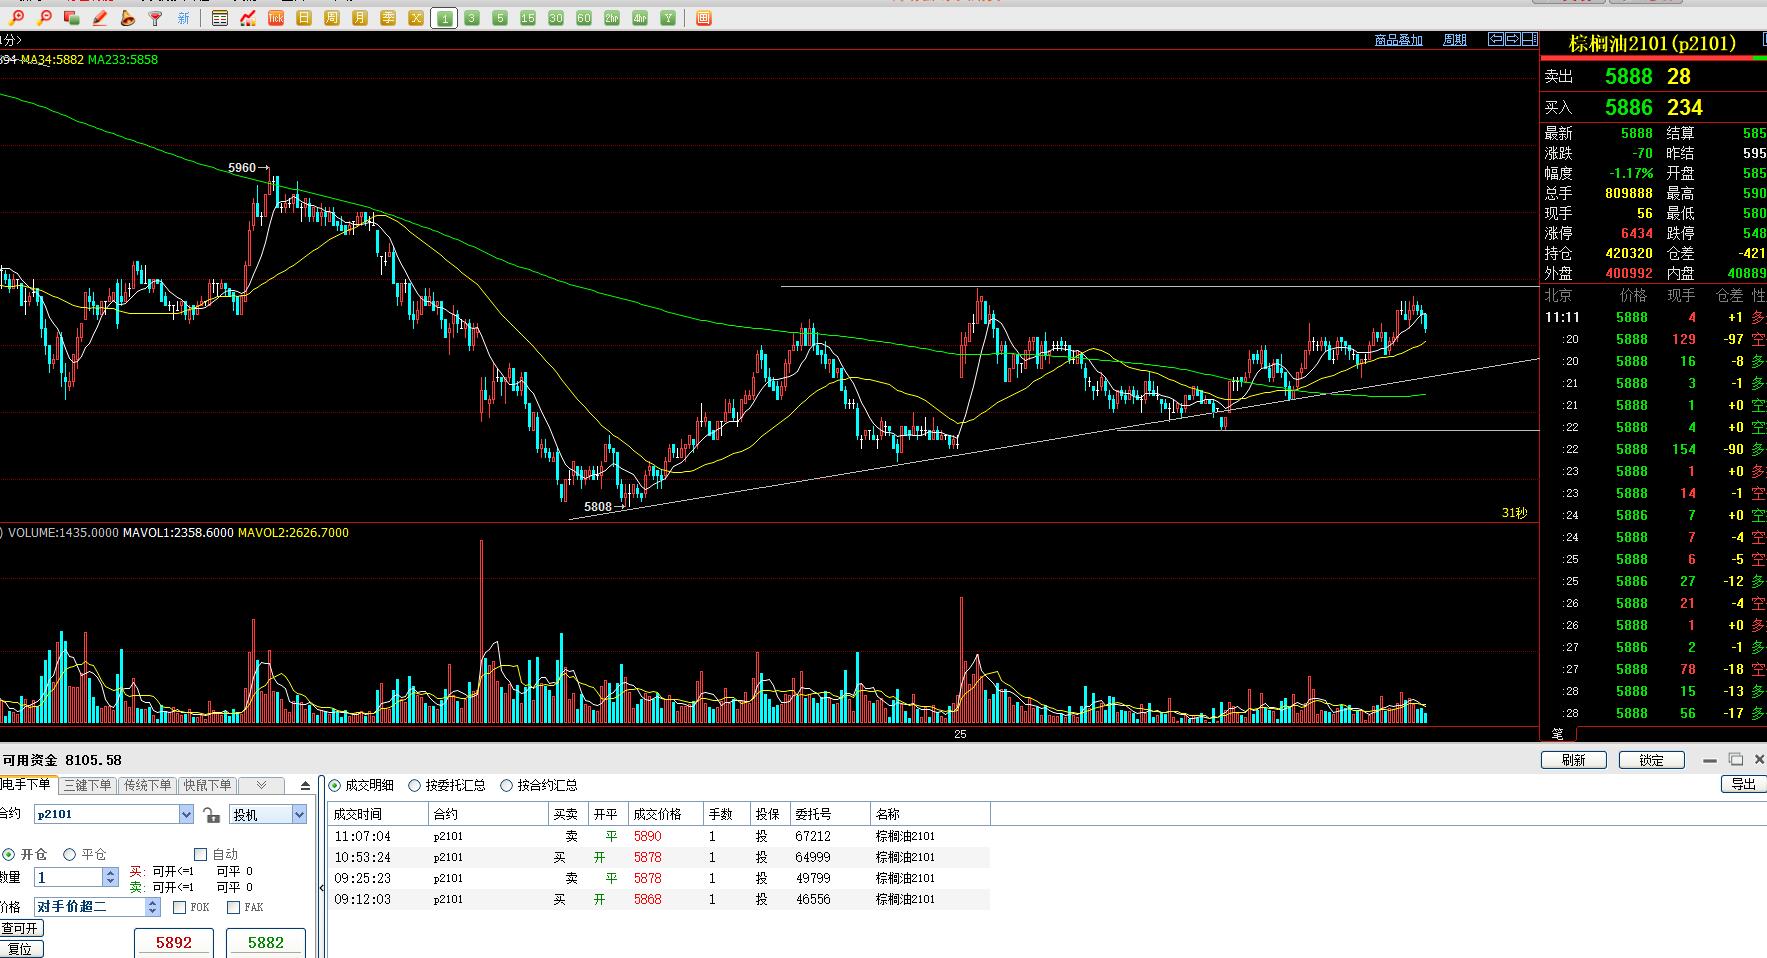1767x958 pixels.
Task: Check the FOK option
Action: click(179, 907)
